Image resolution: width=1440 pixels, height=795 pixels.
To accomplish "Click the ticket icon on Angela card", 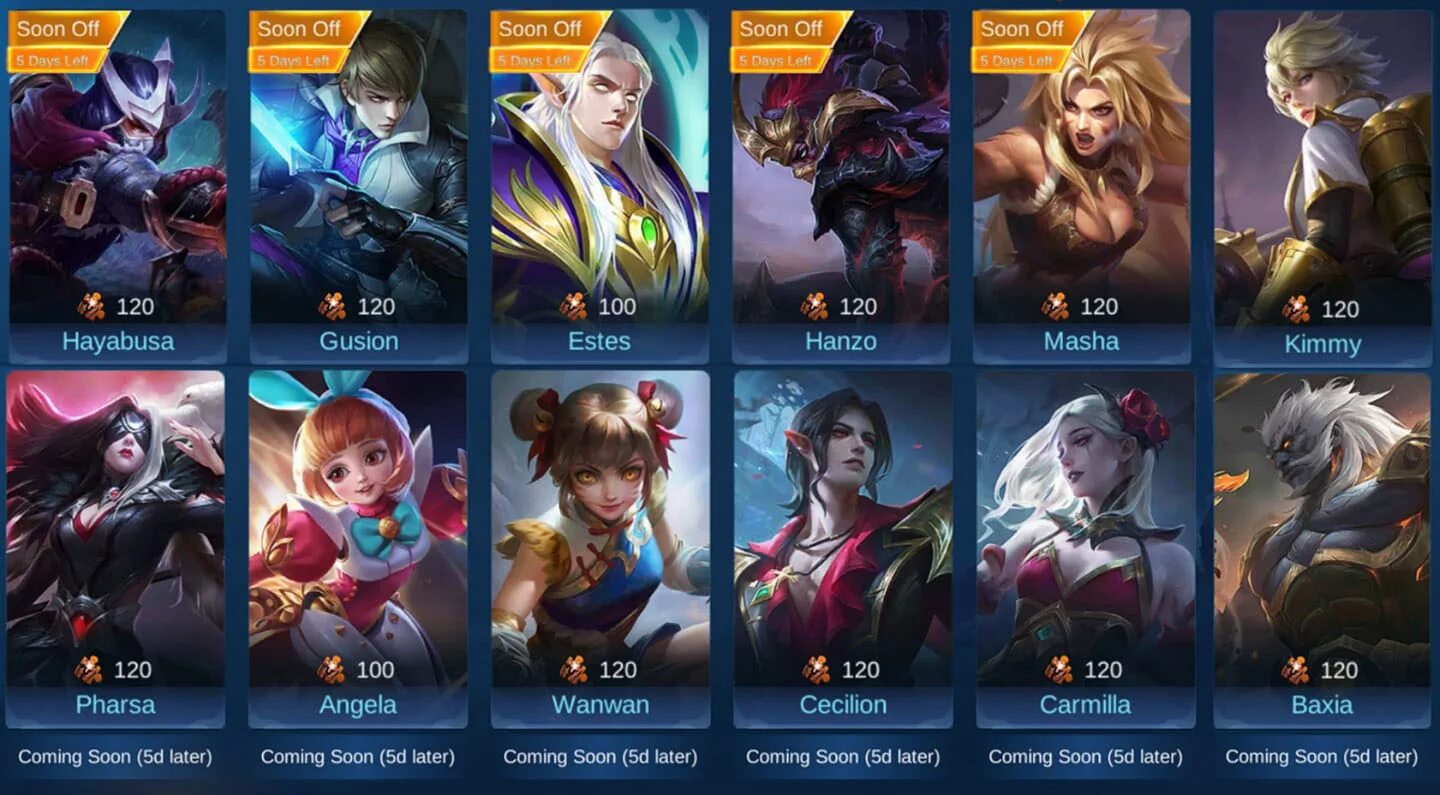I will pyautogui.click(x=332, y=669).
